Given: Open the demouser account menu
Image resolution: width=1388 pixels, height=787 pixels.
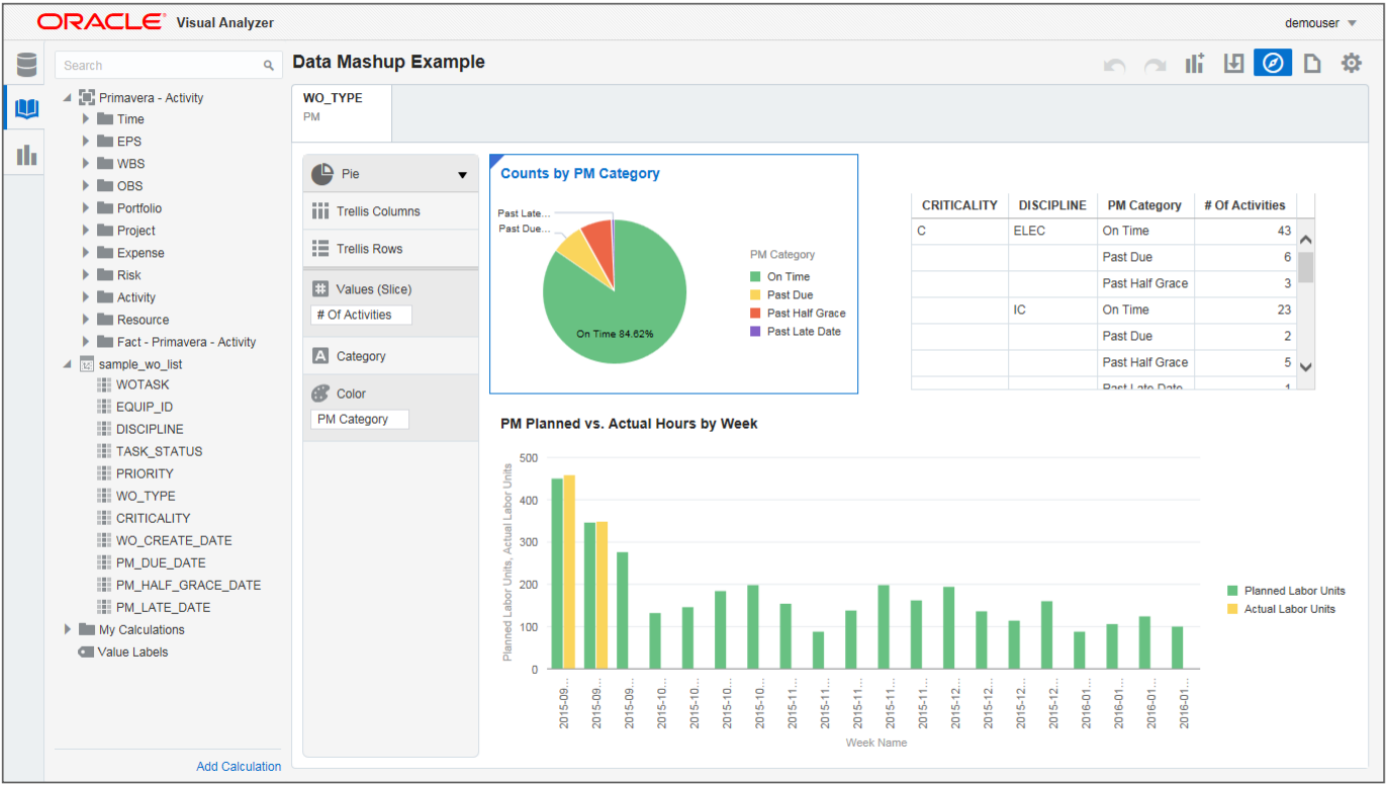Looking at the screenshot, I should [1321, 23].
